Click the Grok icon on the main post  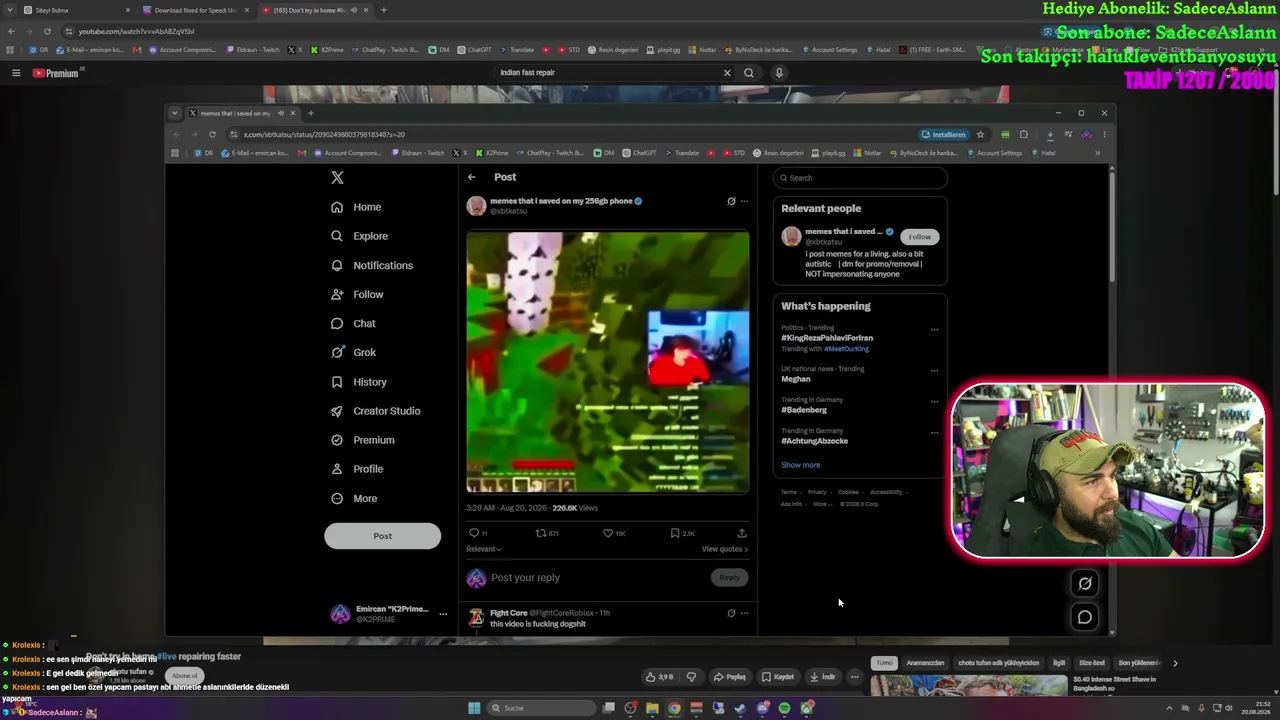tap(731, 201)
